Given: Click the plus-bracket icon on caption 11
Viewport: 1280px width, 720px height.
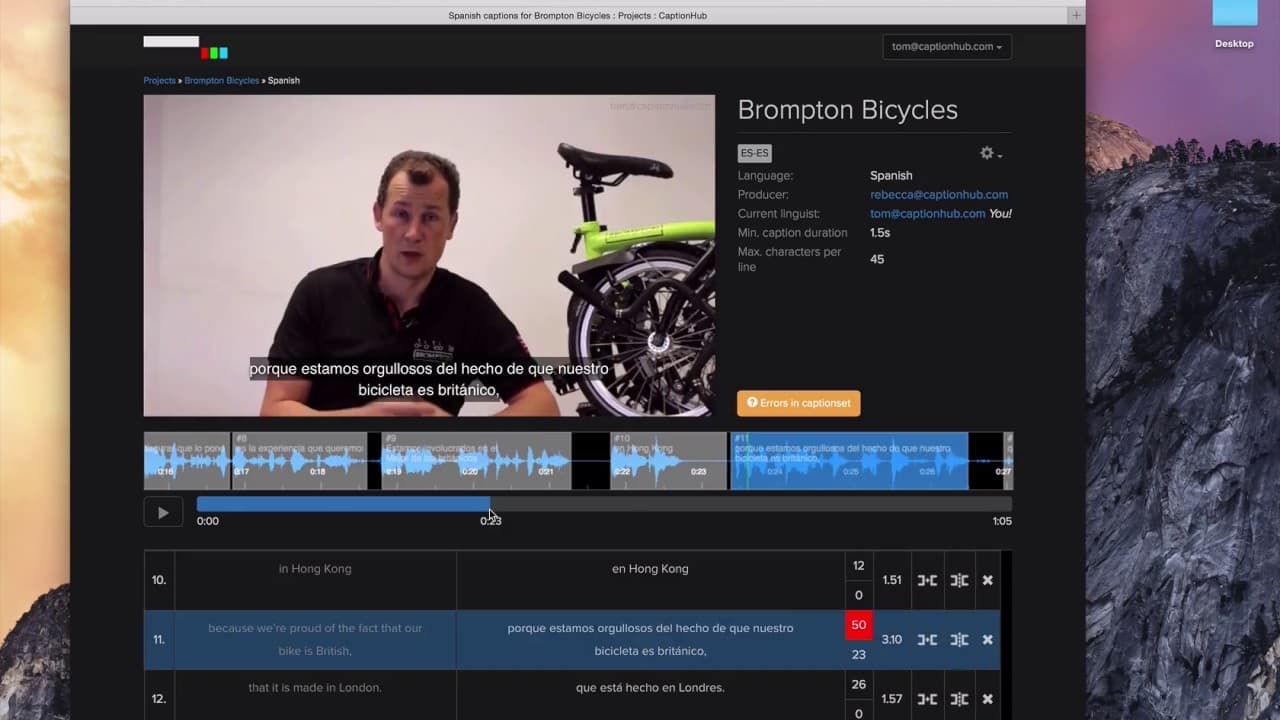Looking at the screenshot, I should coord(927,640).
